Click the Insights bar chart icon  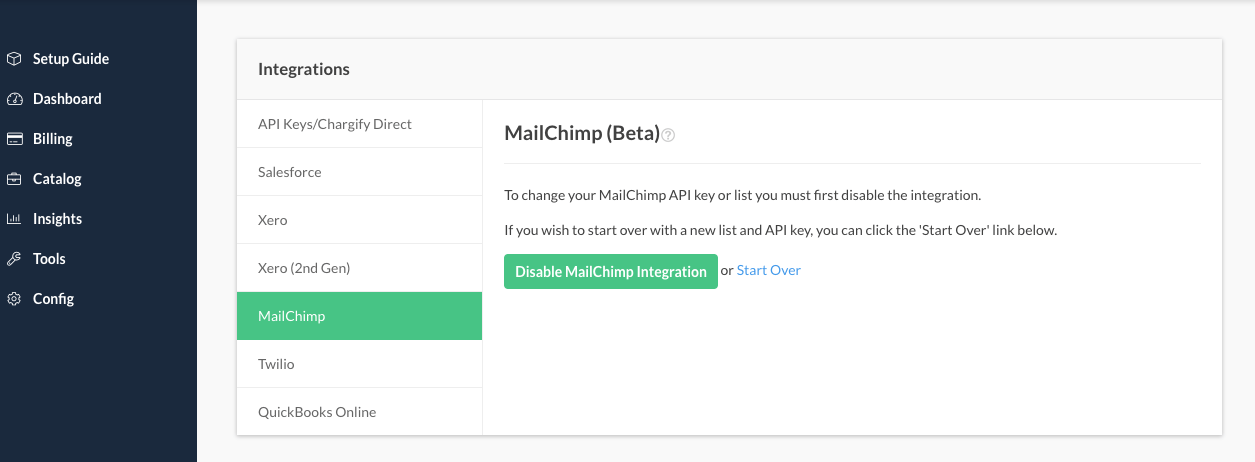[14, 219]
